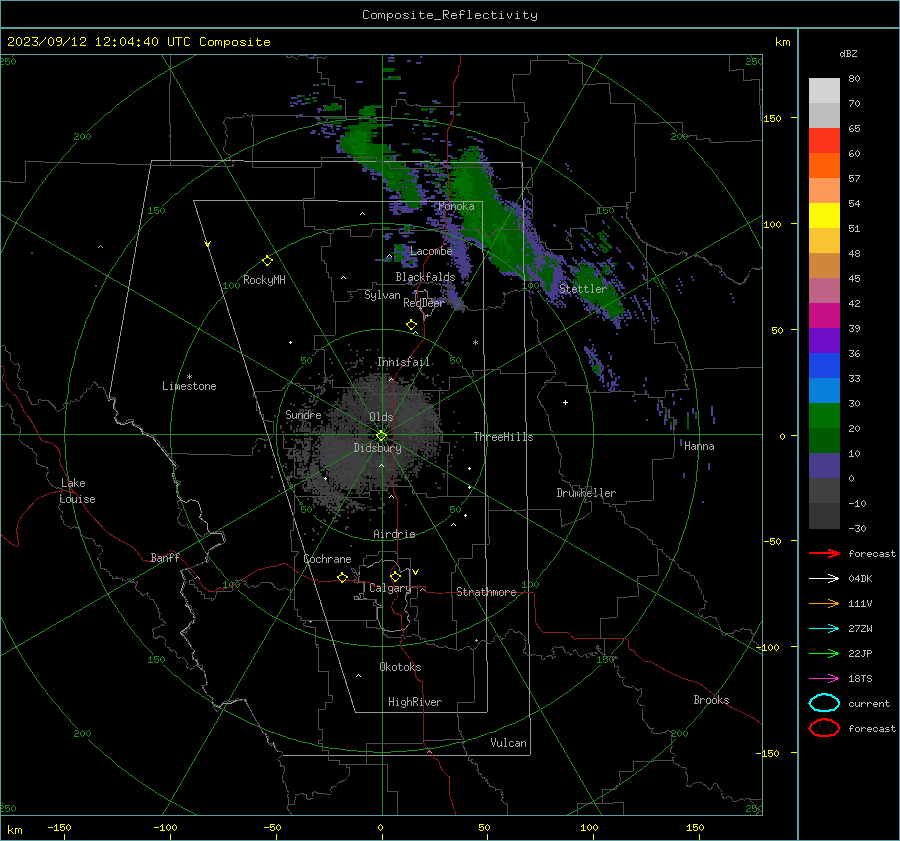Click the Blackfalds label
Screen dimensions: 900x841
pyautogui.click(x=425, y=277)
